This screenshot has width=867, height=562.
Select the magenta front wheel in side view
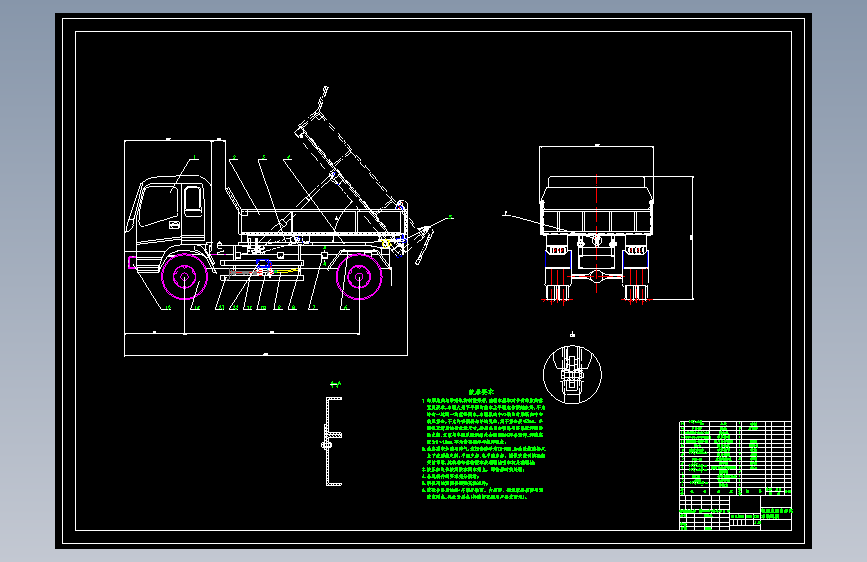184,277
